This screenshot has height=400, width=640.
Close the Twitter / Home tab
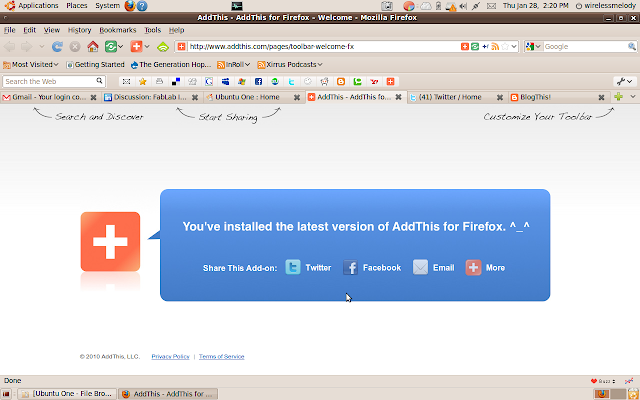[500, 97]
